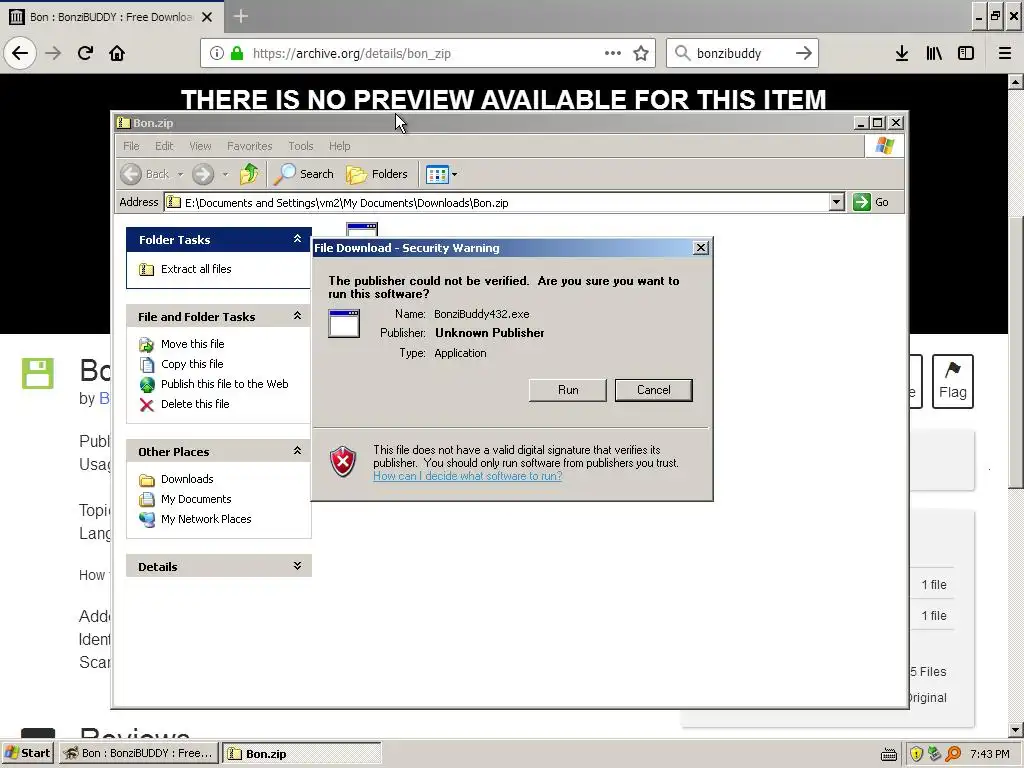Close the Bon : BonziBUDDY browser tab
Image resolution: width=1024 pixels, height=768 pixels.
[x=207, y=17]
